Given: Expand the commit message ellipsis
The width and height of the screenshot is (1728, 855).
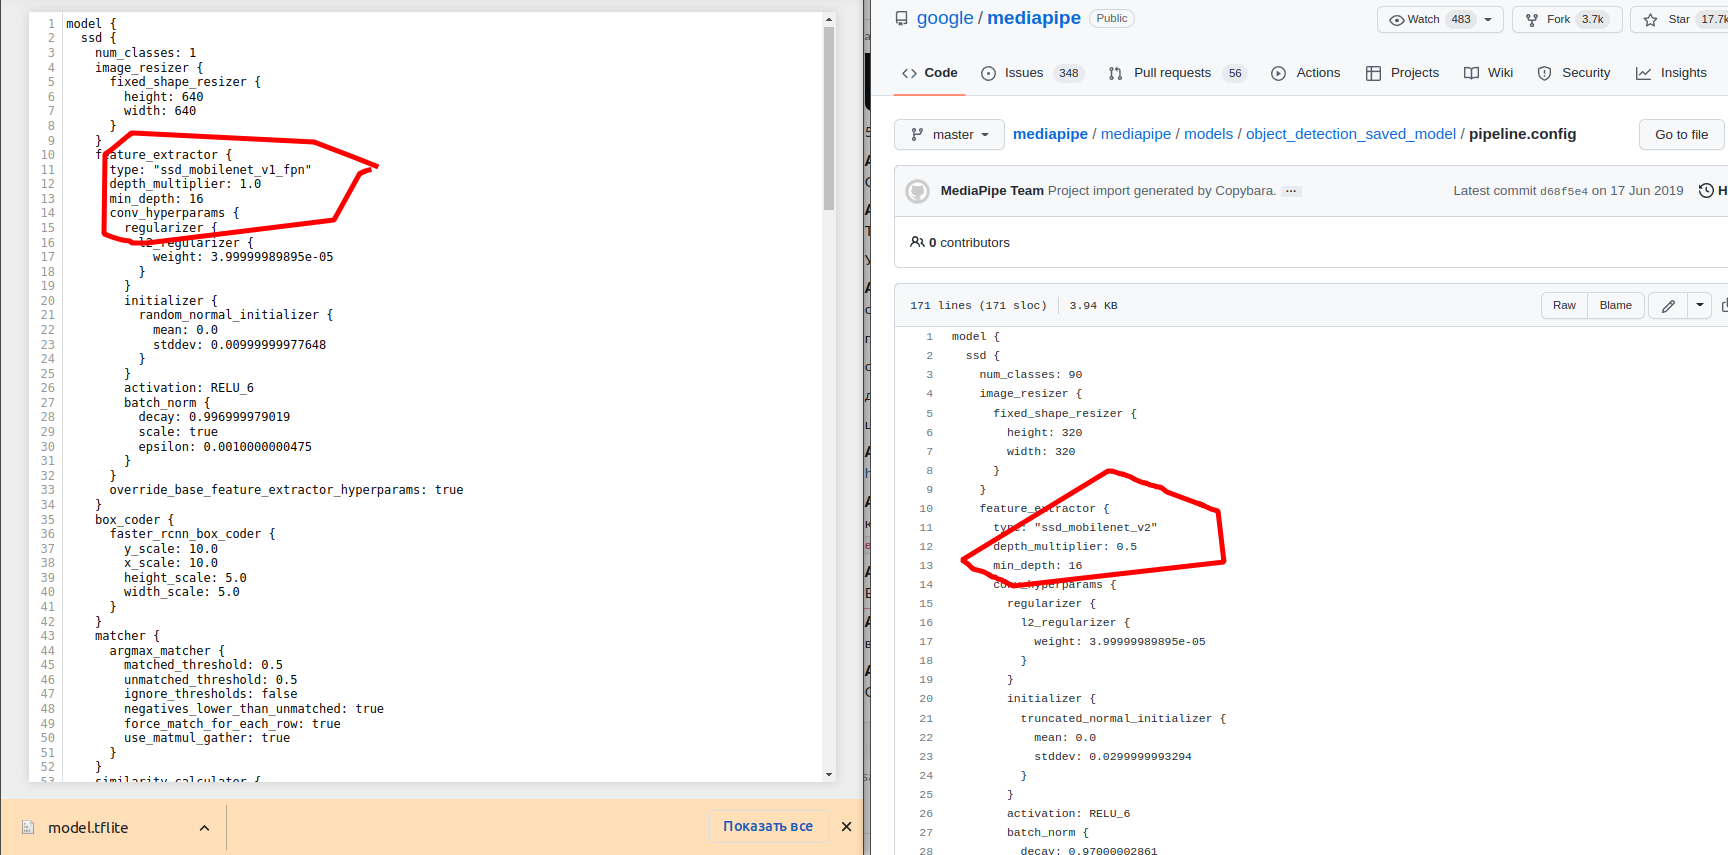Looking at the screenshot, I should (1291, 191).
